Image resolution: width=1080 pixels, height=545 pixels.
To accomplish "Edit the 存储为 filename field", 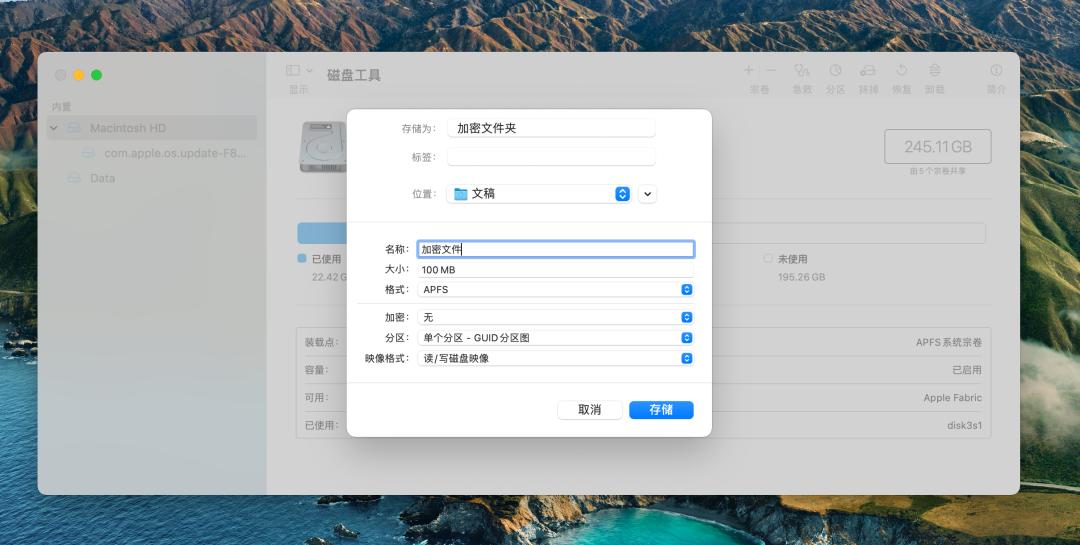I will coord(551,128).
